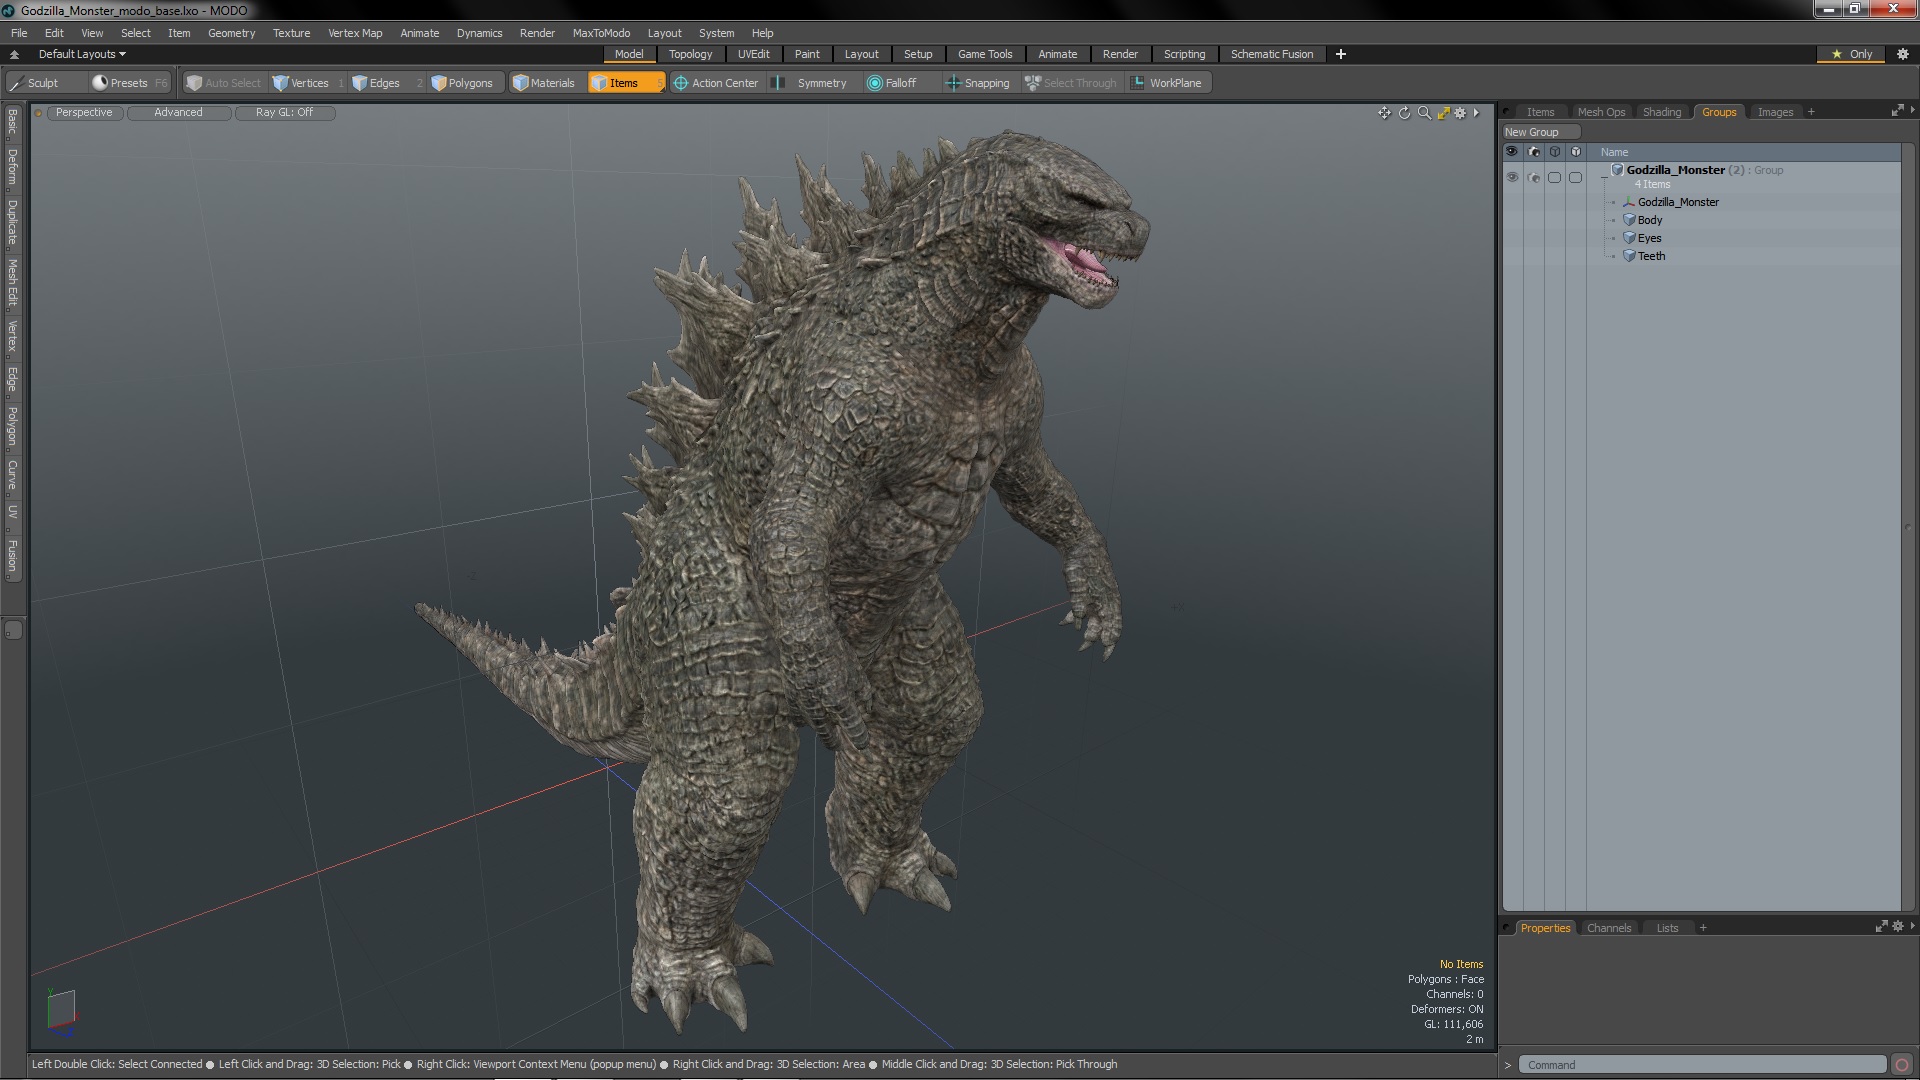The height and width of the screenshot is (1080, 1920).
Task: Click the viewport pan (move) icon
Action: (x=1384, y=113)
